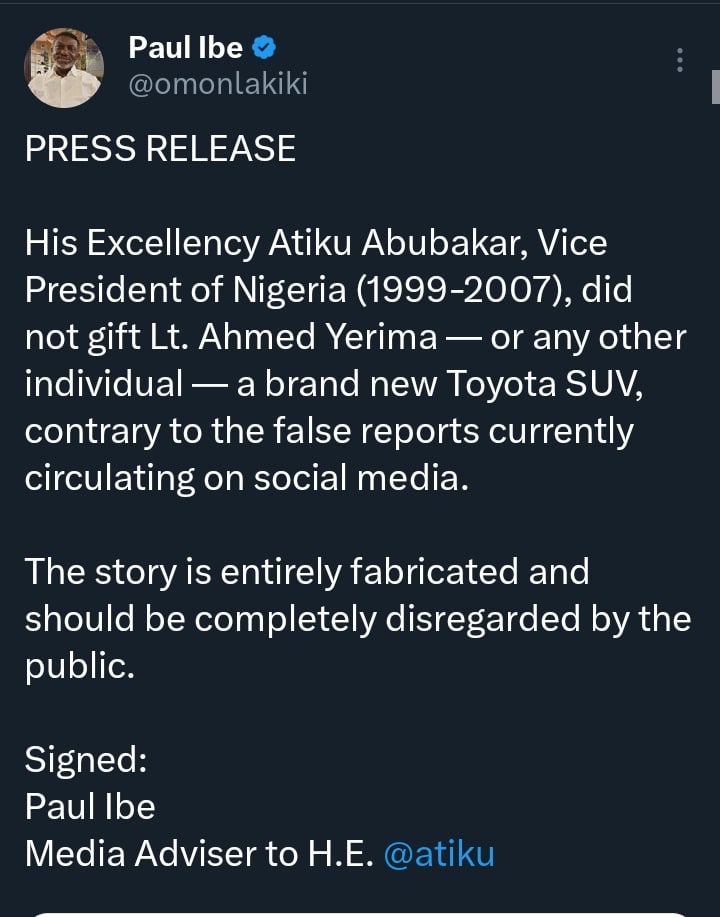Open the three-dot more options menu
Screen dimensions: 720x917
pos(680,60)
